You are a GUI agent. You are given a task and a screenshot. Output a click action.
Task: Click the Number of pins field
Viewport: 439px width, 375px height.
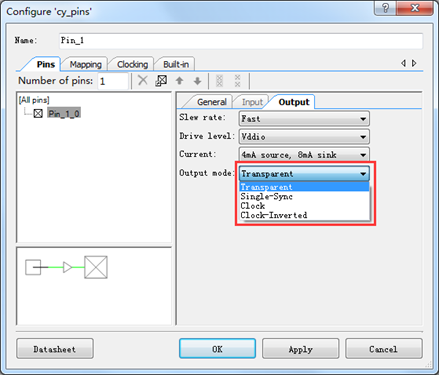pos(113,81)
